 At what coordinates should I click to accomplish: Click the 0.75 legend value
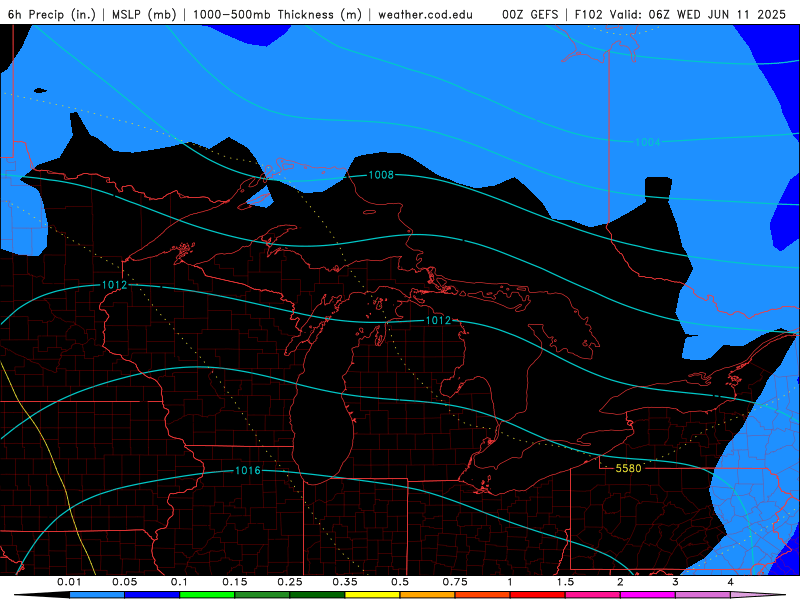455,582
